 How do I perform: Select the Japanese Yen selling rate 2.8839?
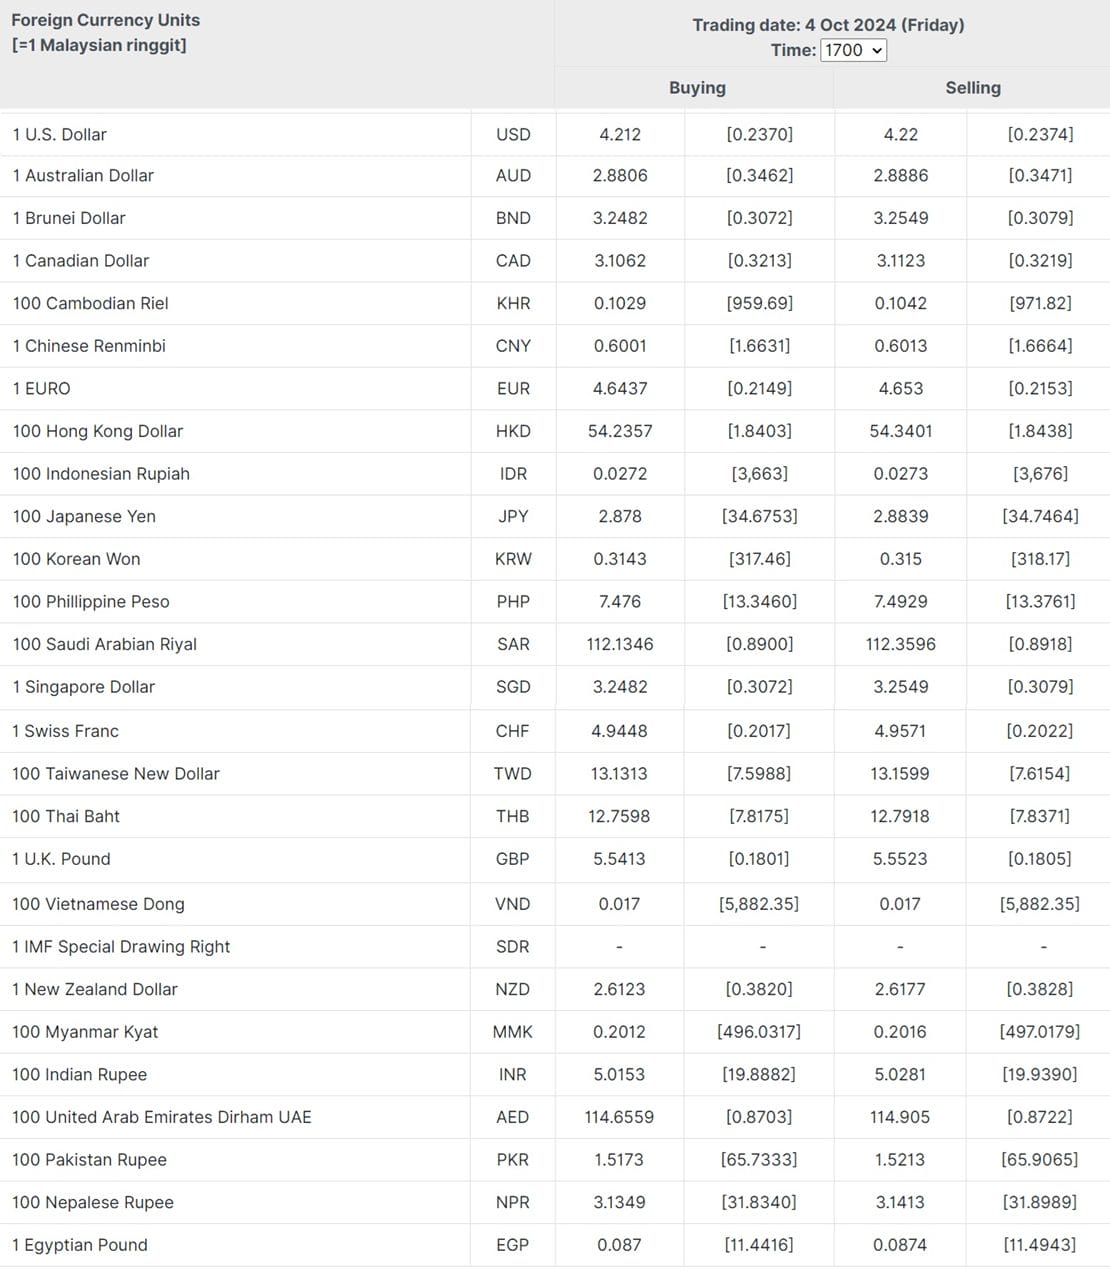(x=901, y=516)
